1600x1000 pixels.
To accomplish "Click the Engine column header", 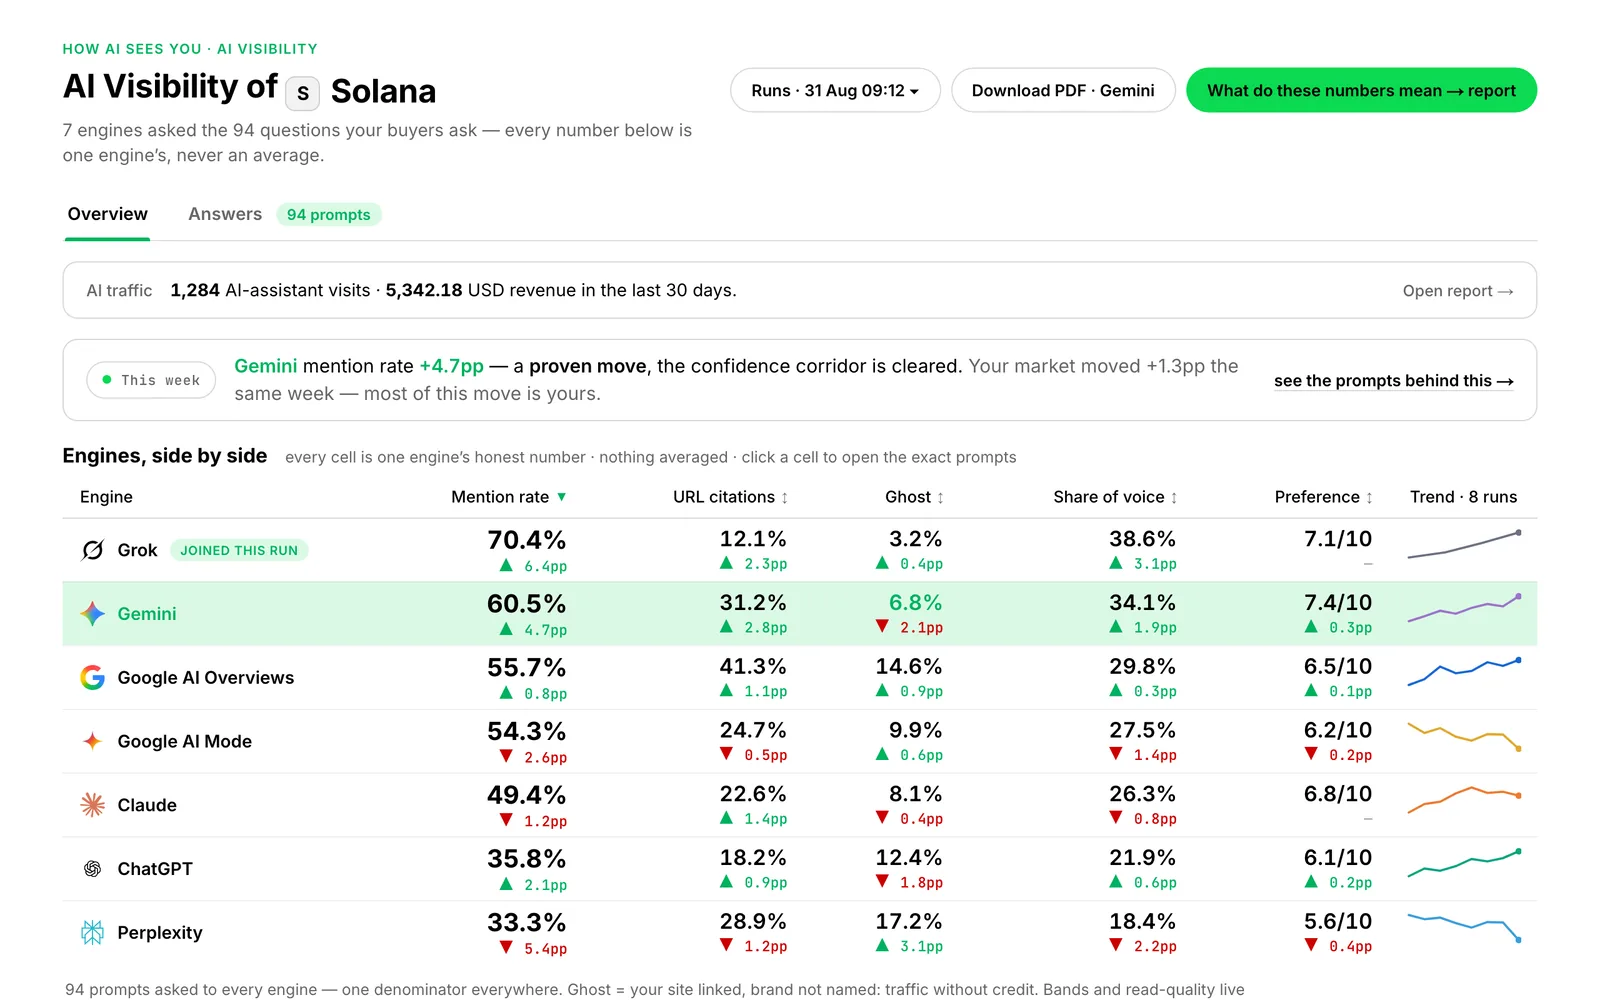I will (x=106, y=497).
